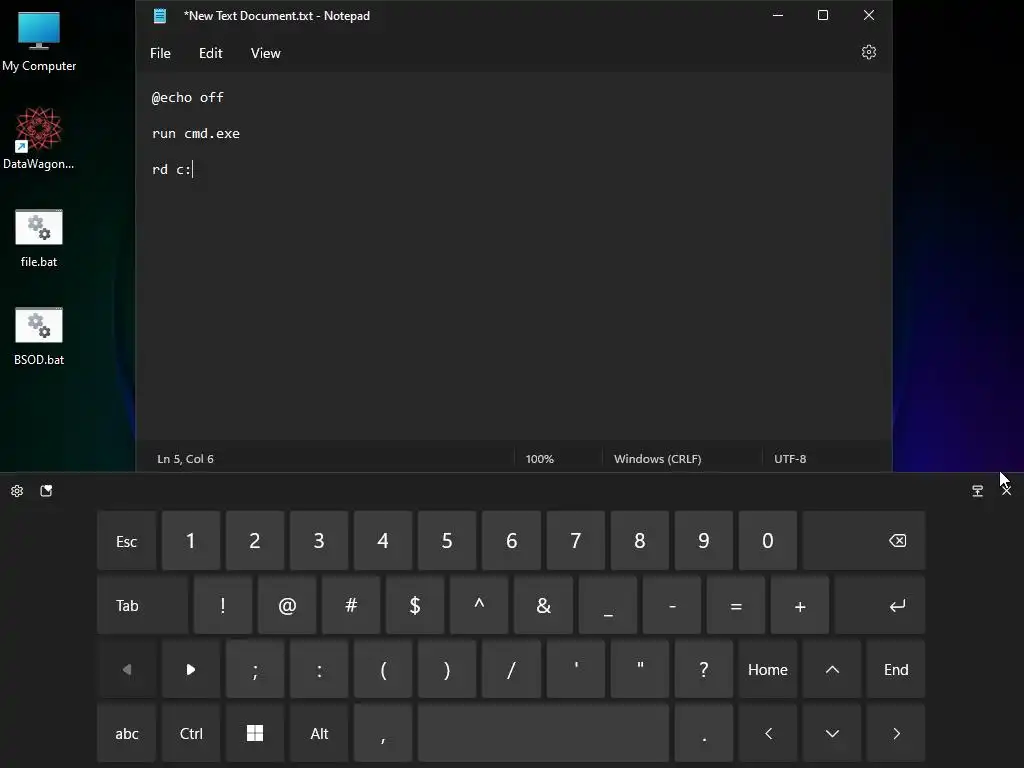The height and width of the screenshot is (768, 1024).
Task: Tap the right arrow cursor key
Action: point(896,733)
